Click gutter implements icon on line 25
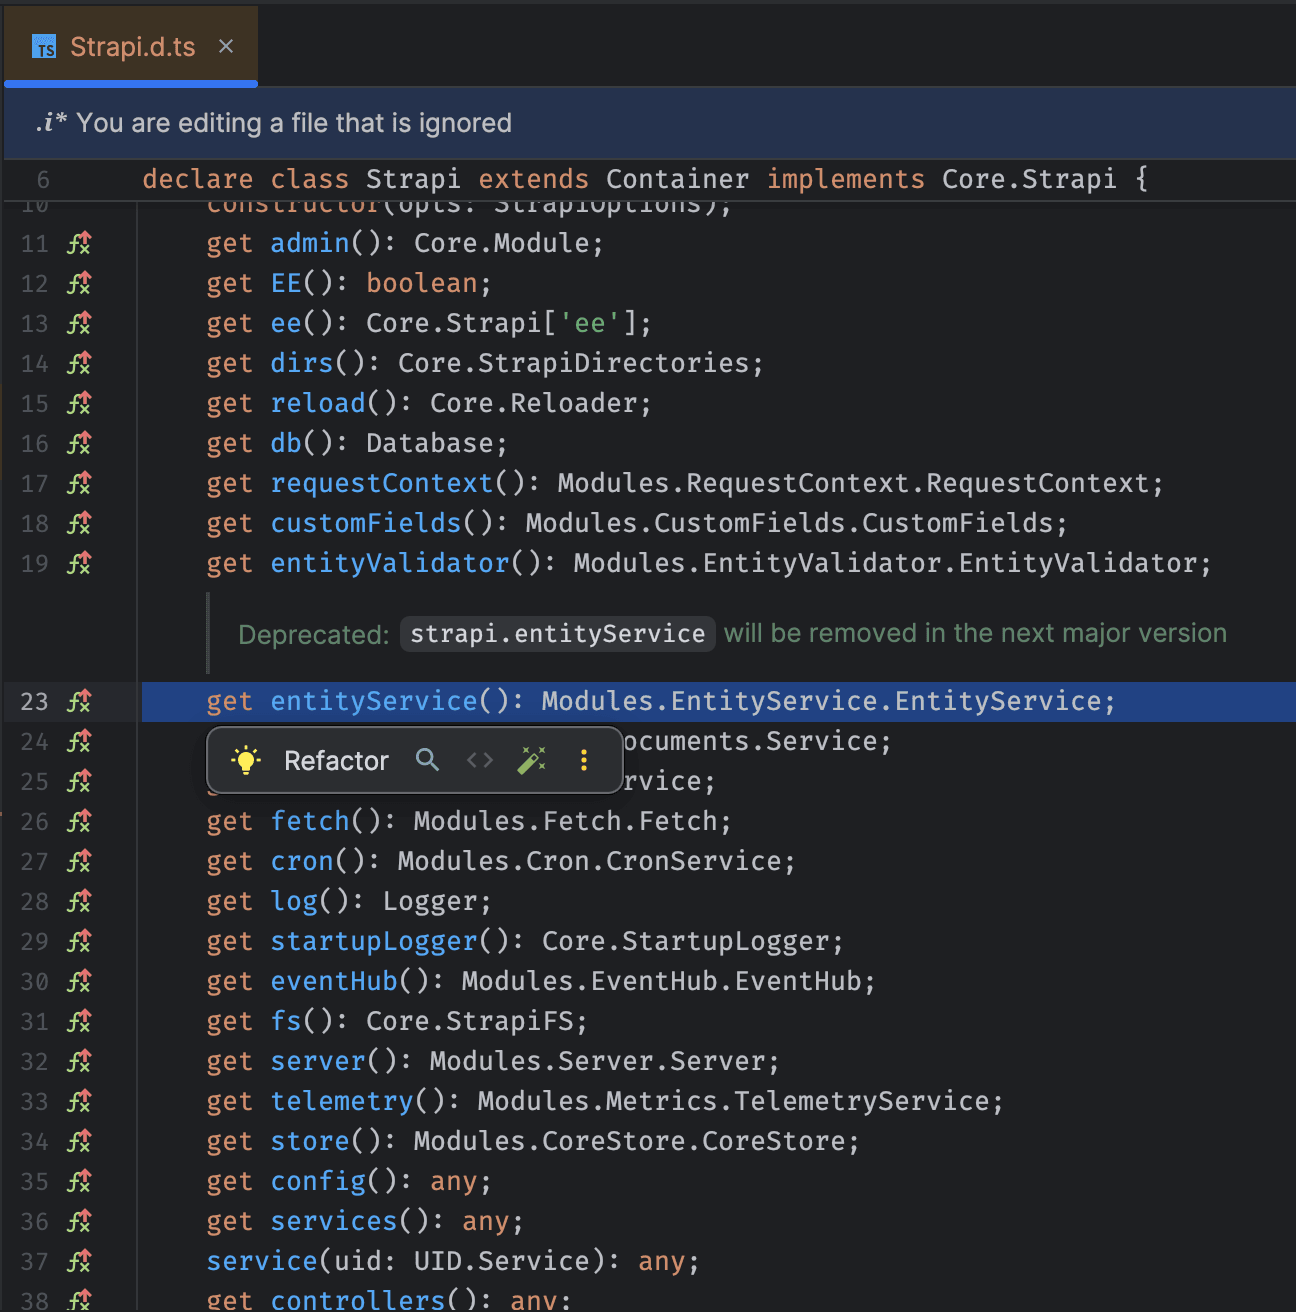 click(x=79, y=780)
